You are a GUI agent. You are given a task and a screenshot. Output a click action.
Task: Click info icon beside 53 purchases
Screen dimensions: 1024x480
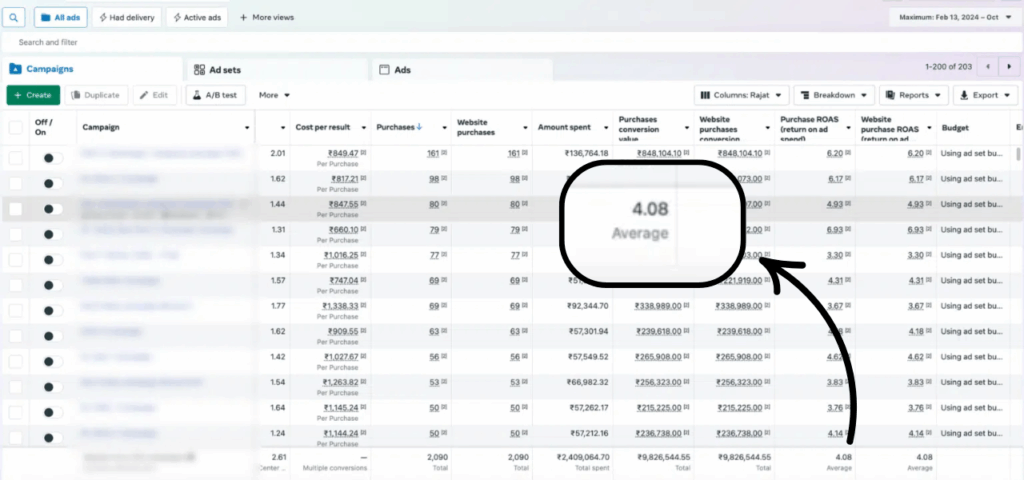click(x=444, y=383)
